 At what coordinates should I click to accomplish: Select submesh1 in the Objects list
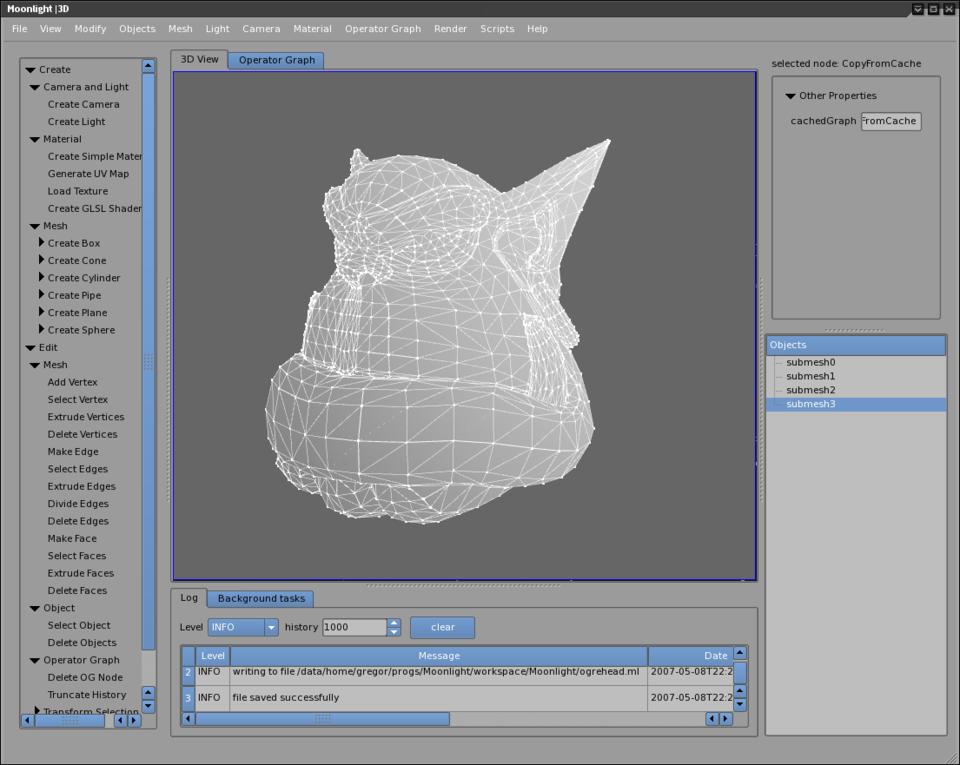point(810,376)
